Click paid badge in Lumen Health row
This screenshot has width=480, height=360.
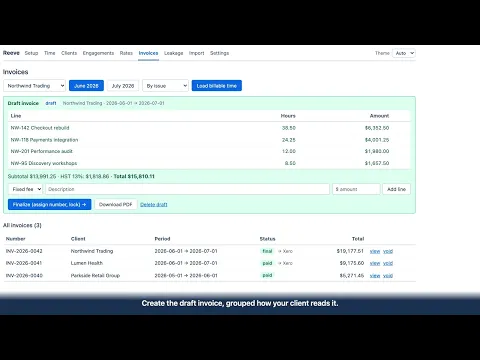point(267,263)
